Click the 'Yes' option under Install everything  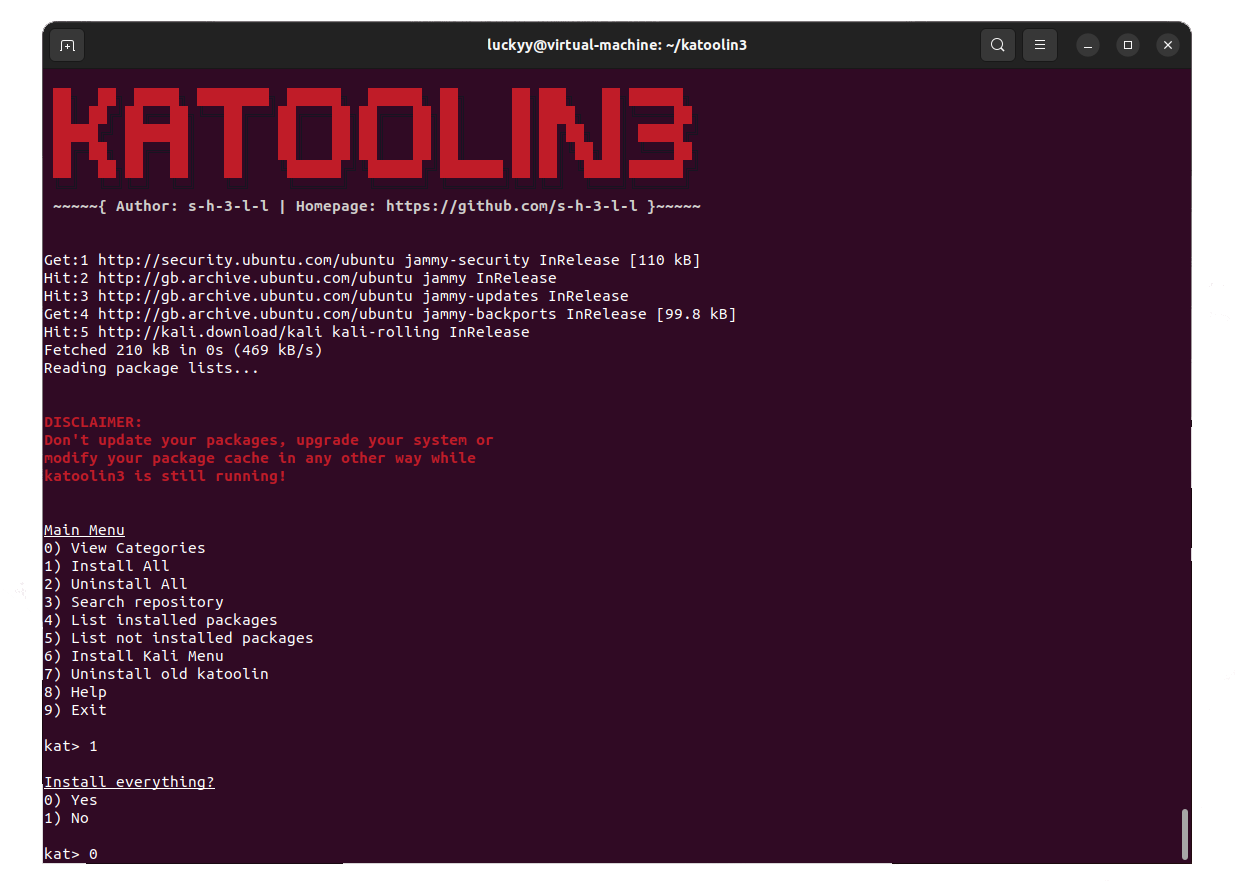pyautogui.click(x=84, y=800)
